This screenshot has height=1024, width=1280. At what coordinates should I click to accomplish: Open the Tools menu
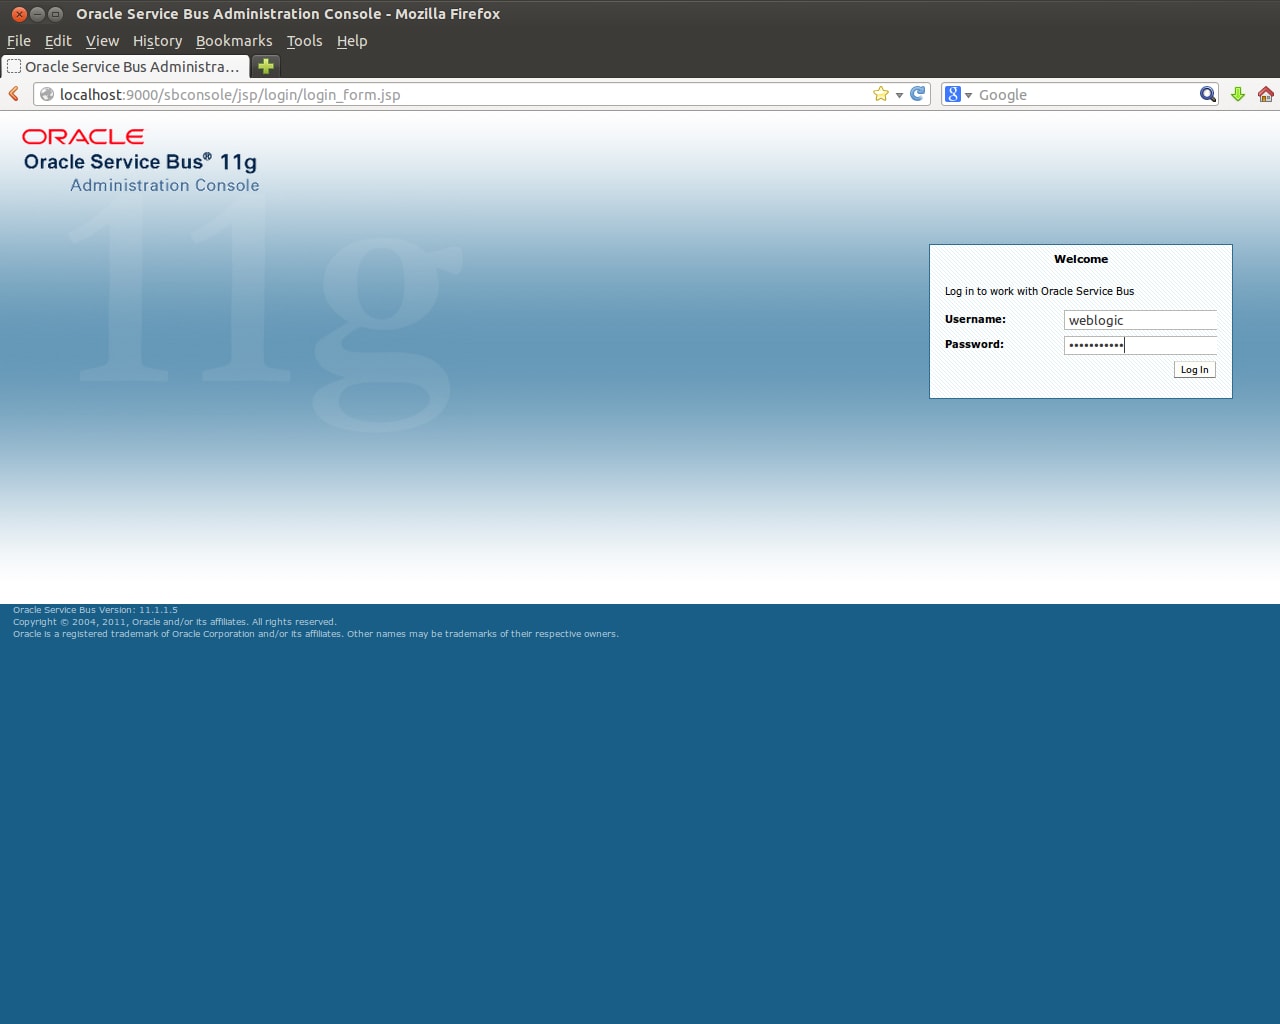pyautogui.click(x=304, y=41)
